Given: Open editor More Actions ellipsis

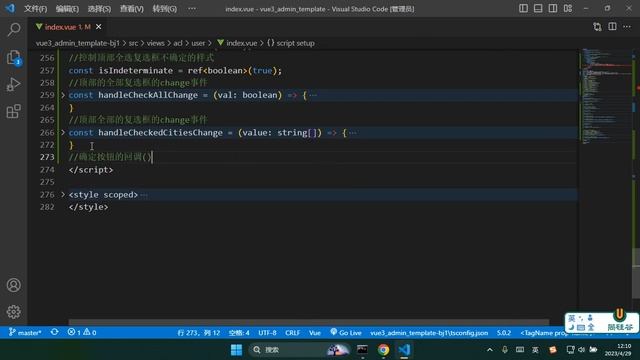Looking at the screenshot, I should [627, 27].
